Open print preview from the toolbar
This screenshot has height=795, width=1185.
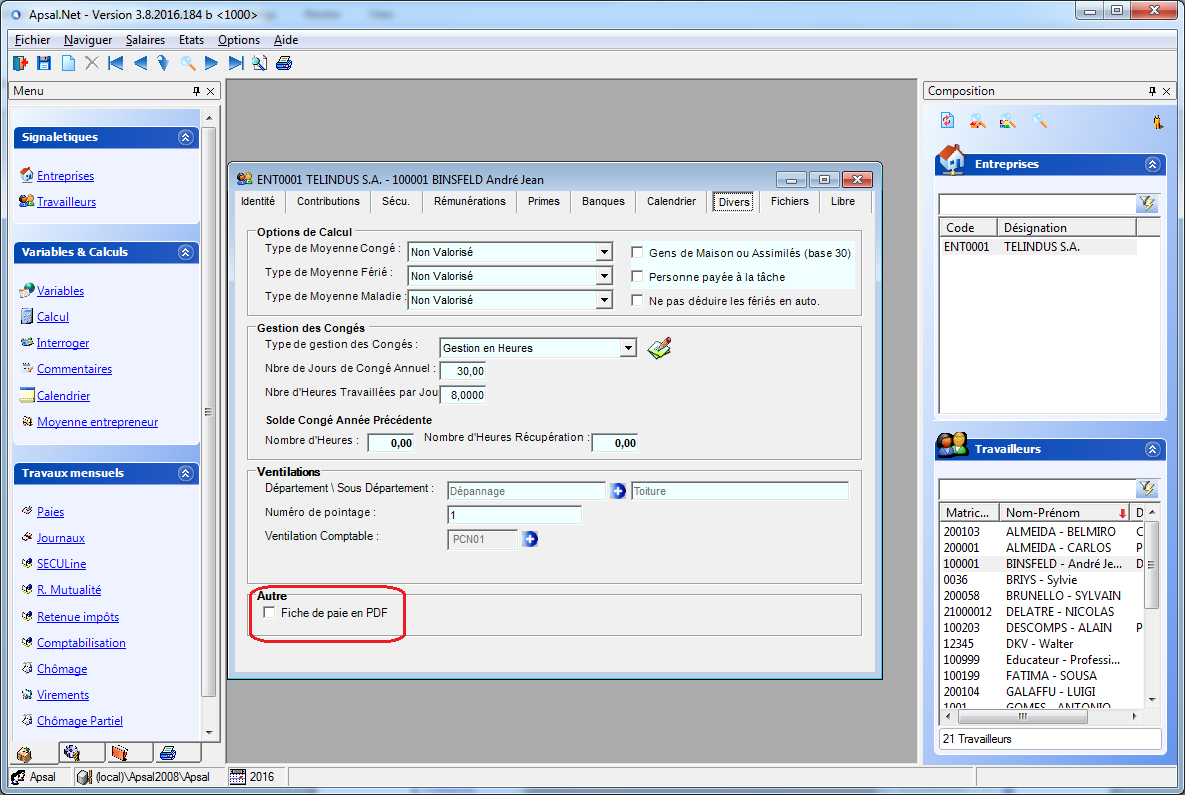coord(260,63)
